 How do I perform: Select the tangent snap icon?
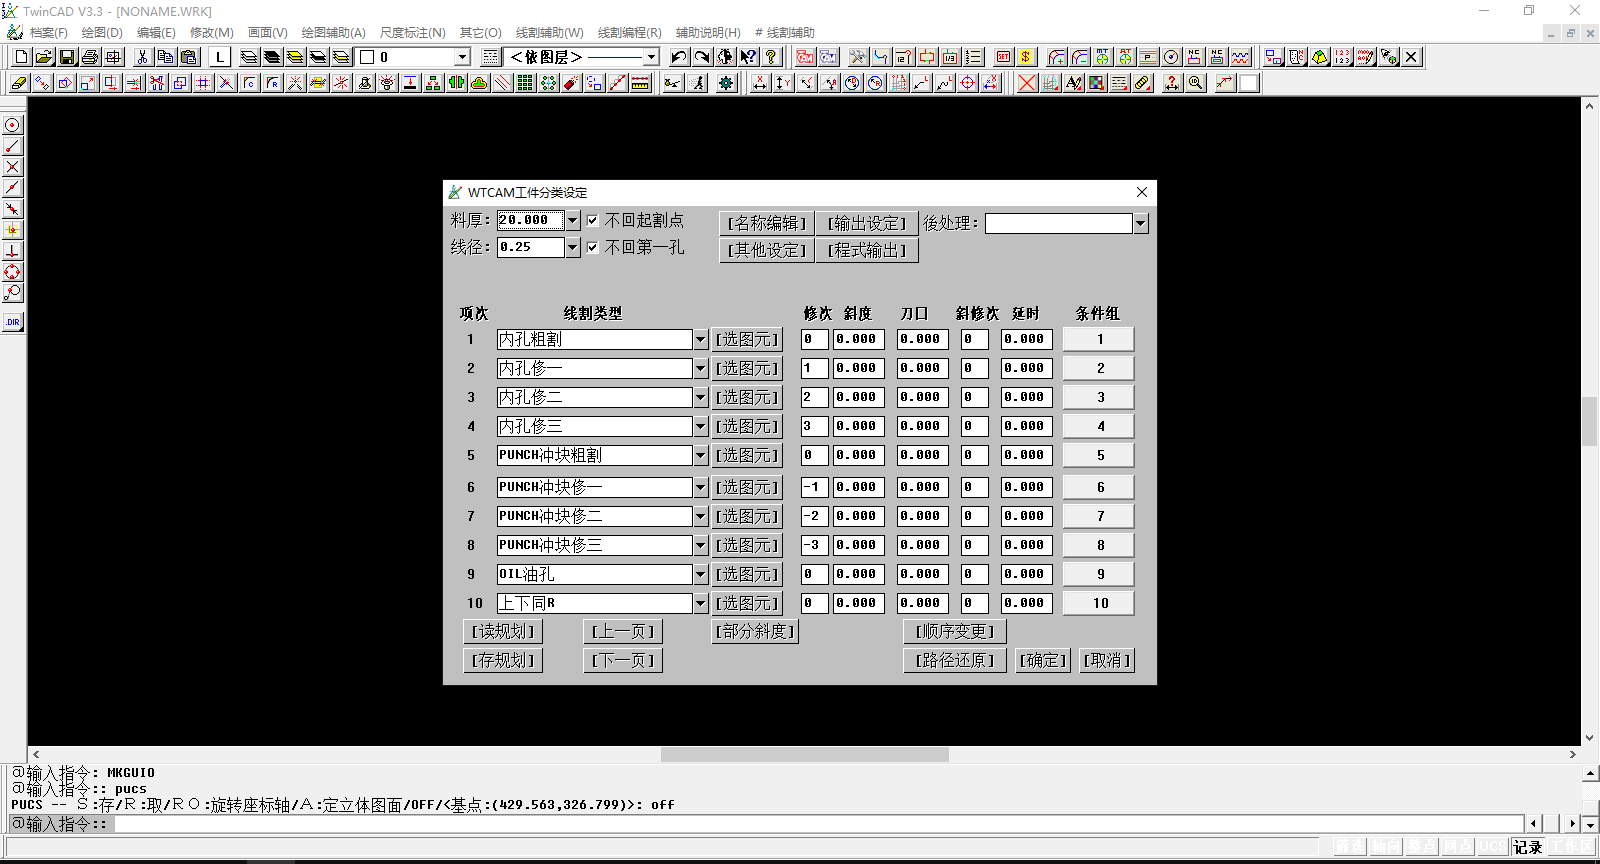tap(12, 293)
